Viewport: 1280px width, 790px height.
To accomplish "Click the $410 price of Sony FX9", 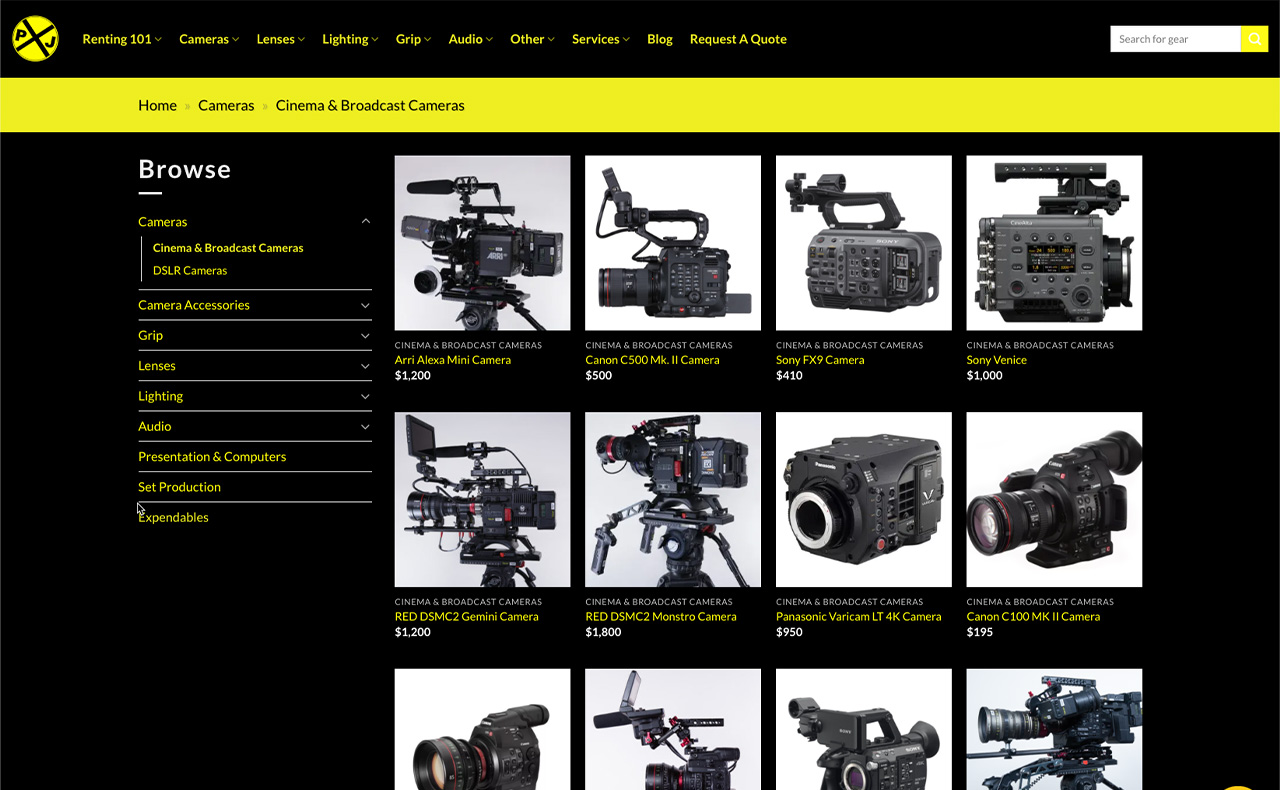I will click(789, 376).
